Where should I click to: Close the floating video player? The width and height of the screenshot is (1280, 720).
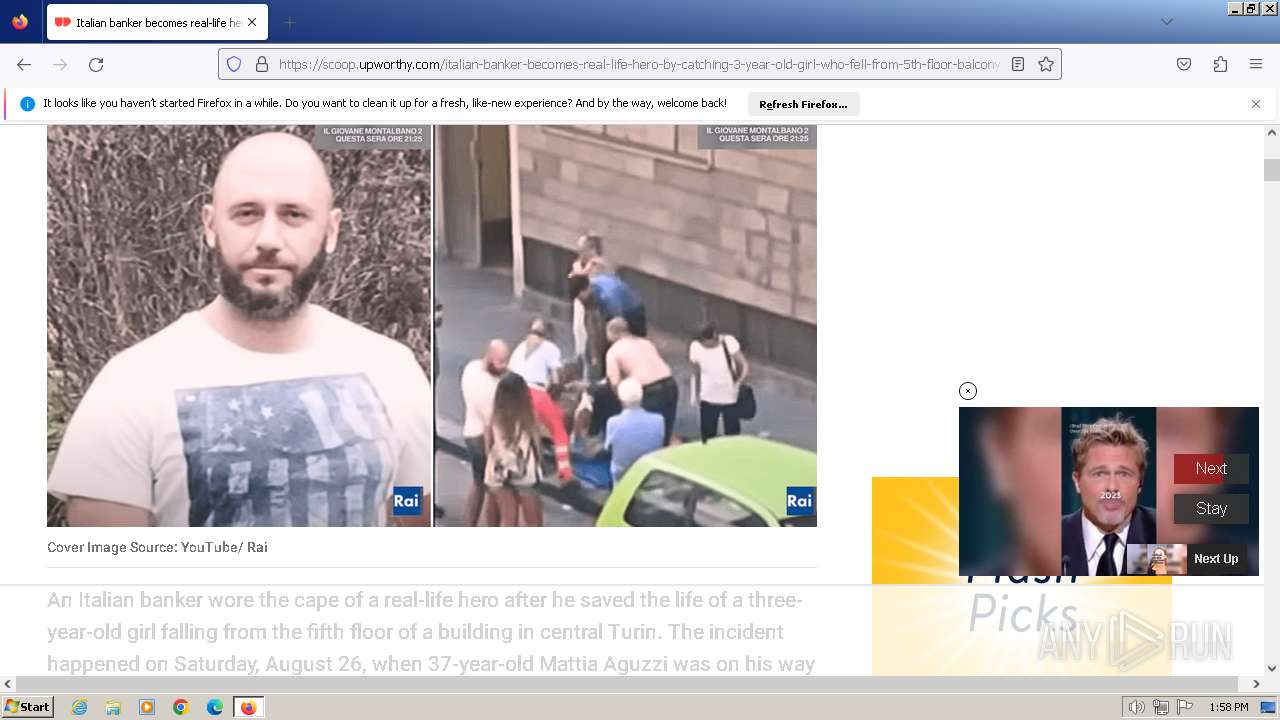click(x=968, y=391)
